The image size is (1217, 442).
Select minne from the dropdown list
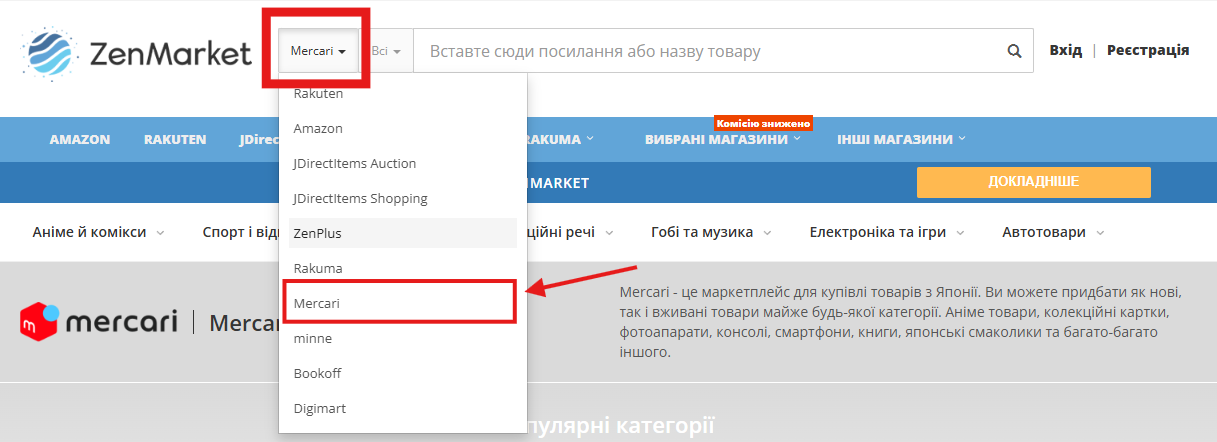point(402,338)
